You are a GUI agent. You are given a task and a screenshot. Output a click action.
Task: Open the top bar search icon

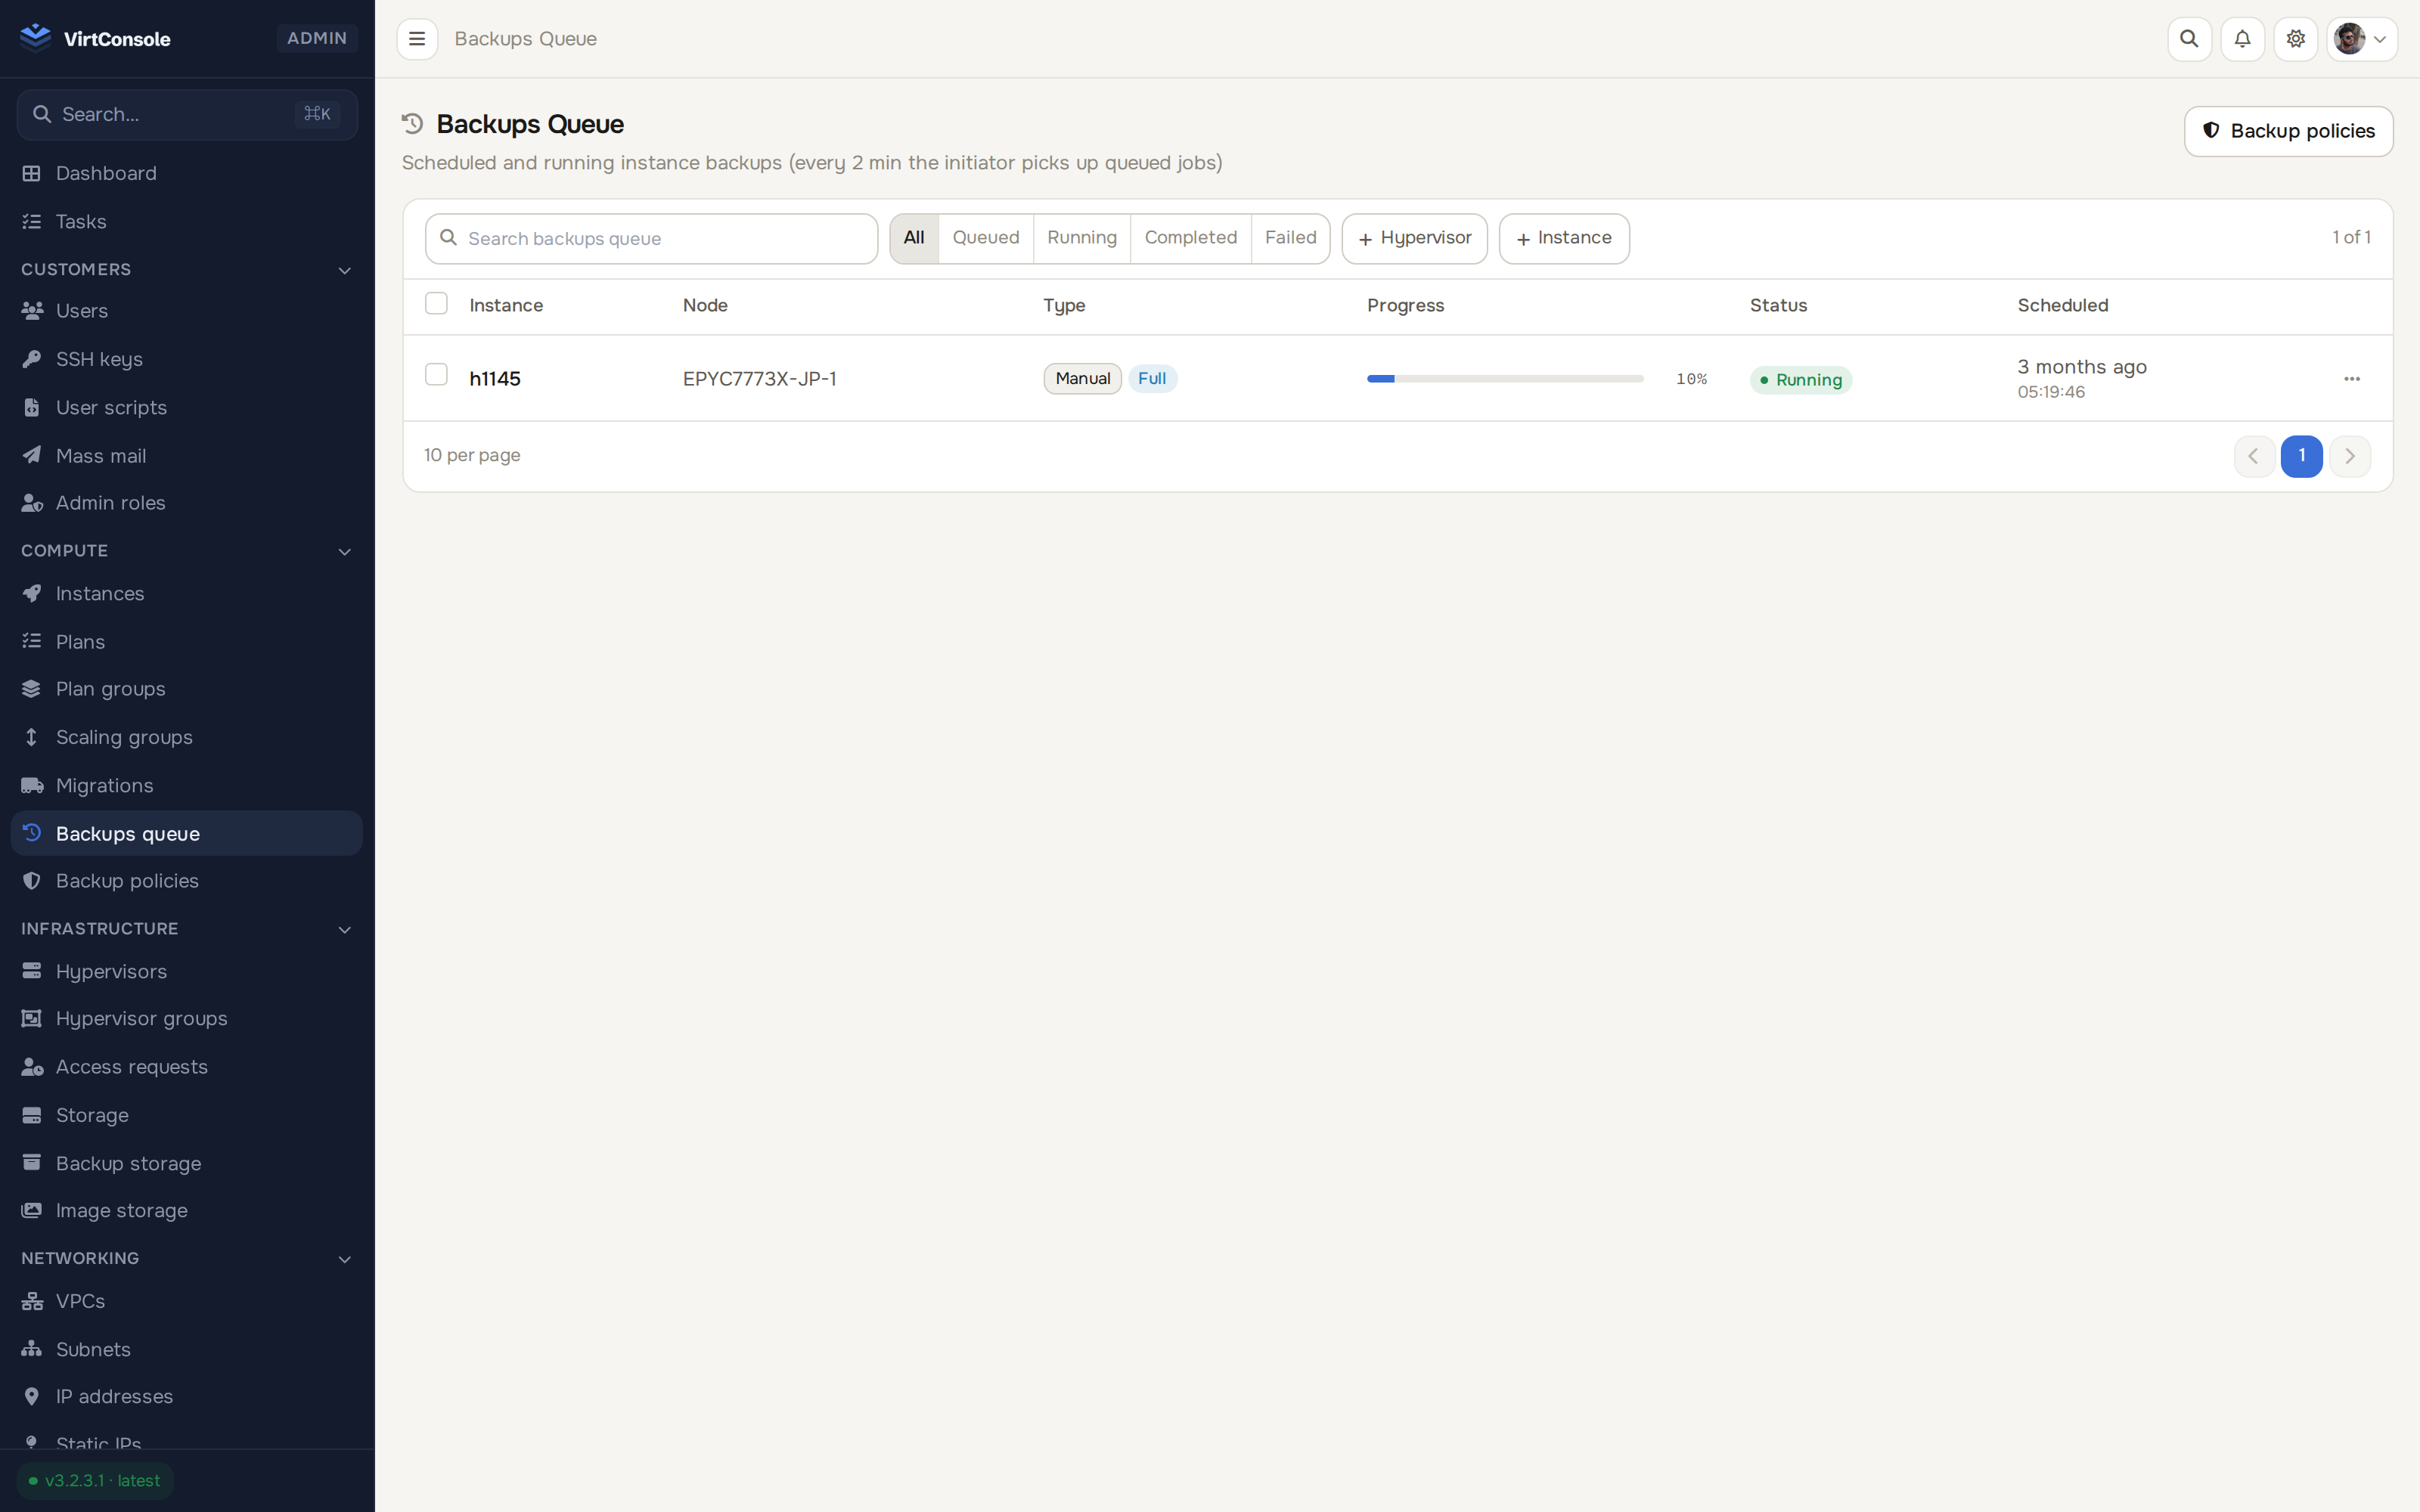2189,39
